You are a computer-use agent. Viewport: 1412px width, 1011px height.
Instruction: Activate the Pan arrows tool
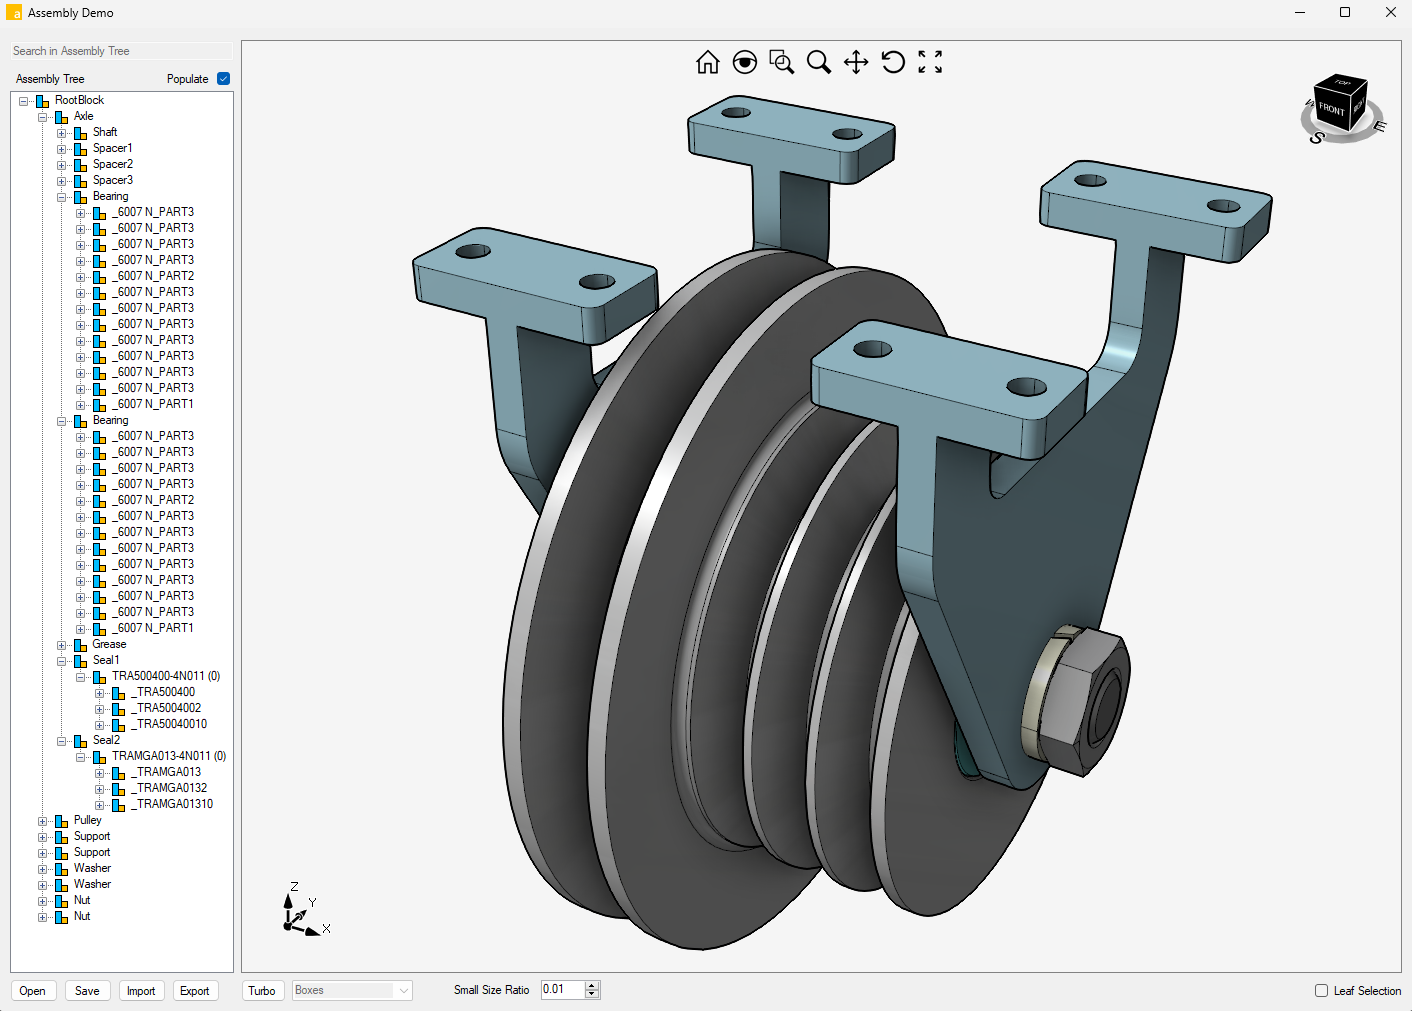(856, 62)
